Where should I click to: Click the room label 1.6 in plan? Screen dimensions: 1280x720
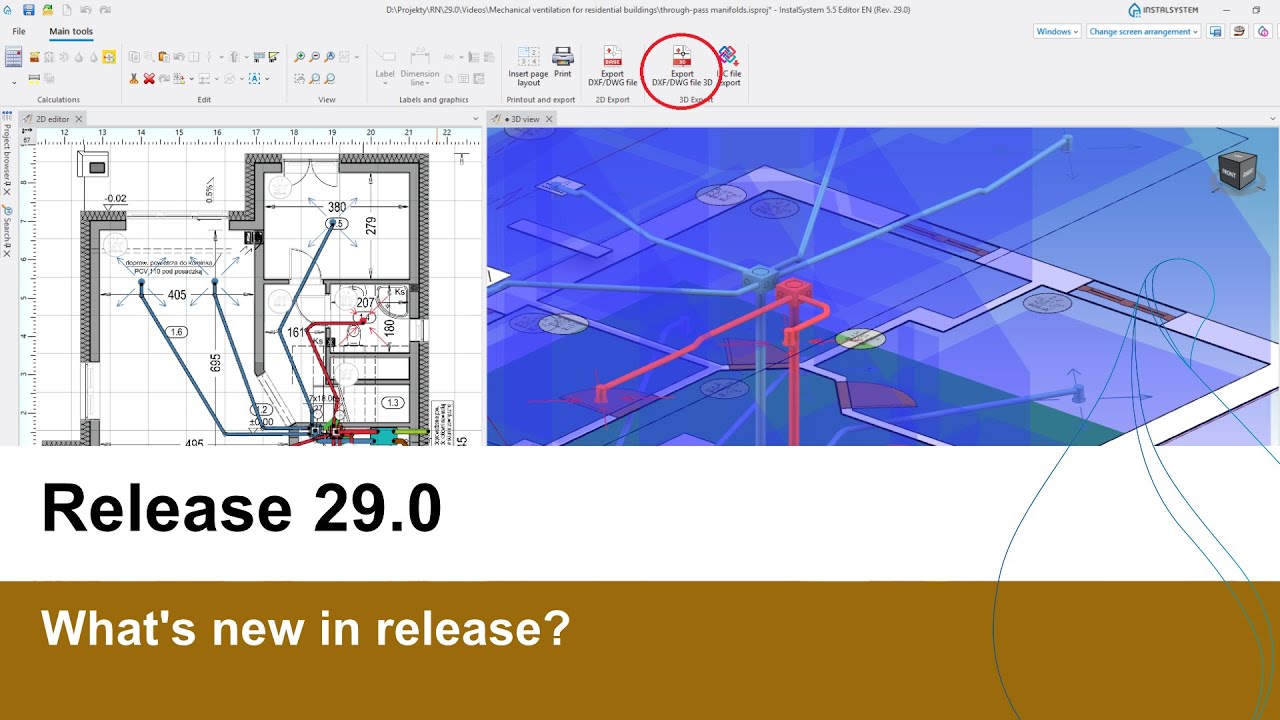click(x=177, y=332)
